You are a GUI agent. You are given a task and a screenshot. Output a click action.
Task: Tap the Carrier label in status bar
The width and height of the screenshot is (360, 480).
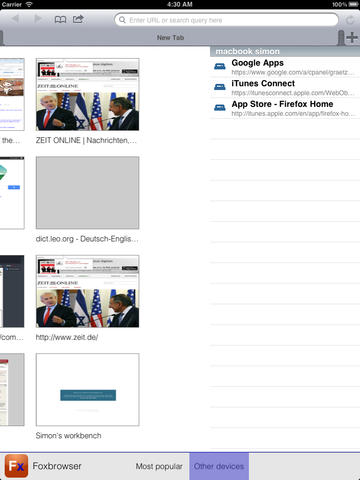click(x=12, y=4)
